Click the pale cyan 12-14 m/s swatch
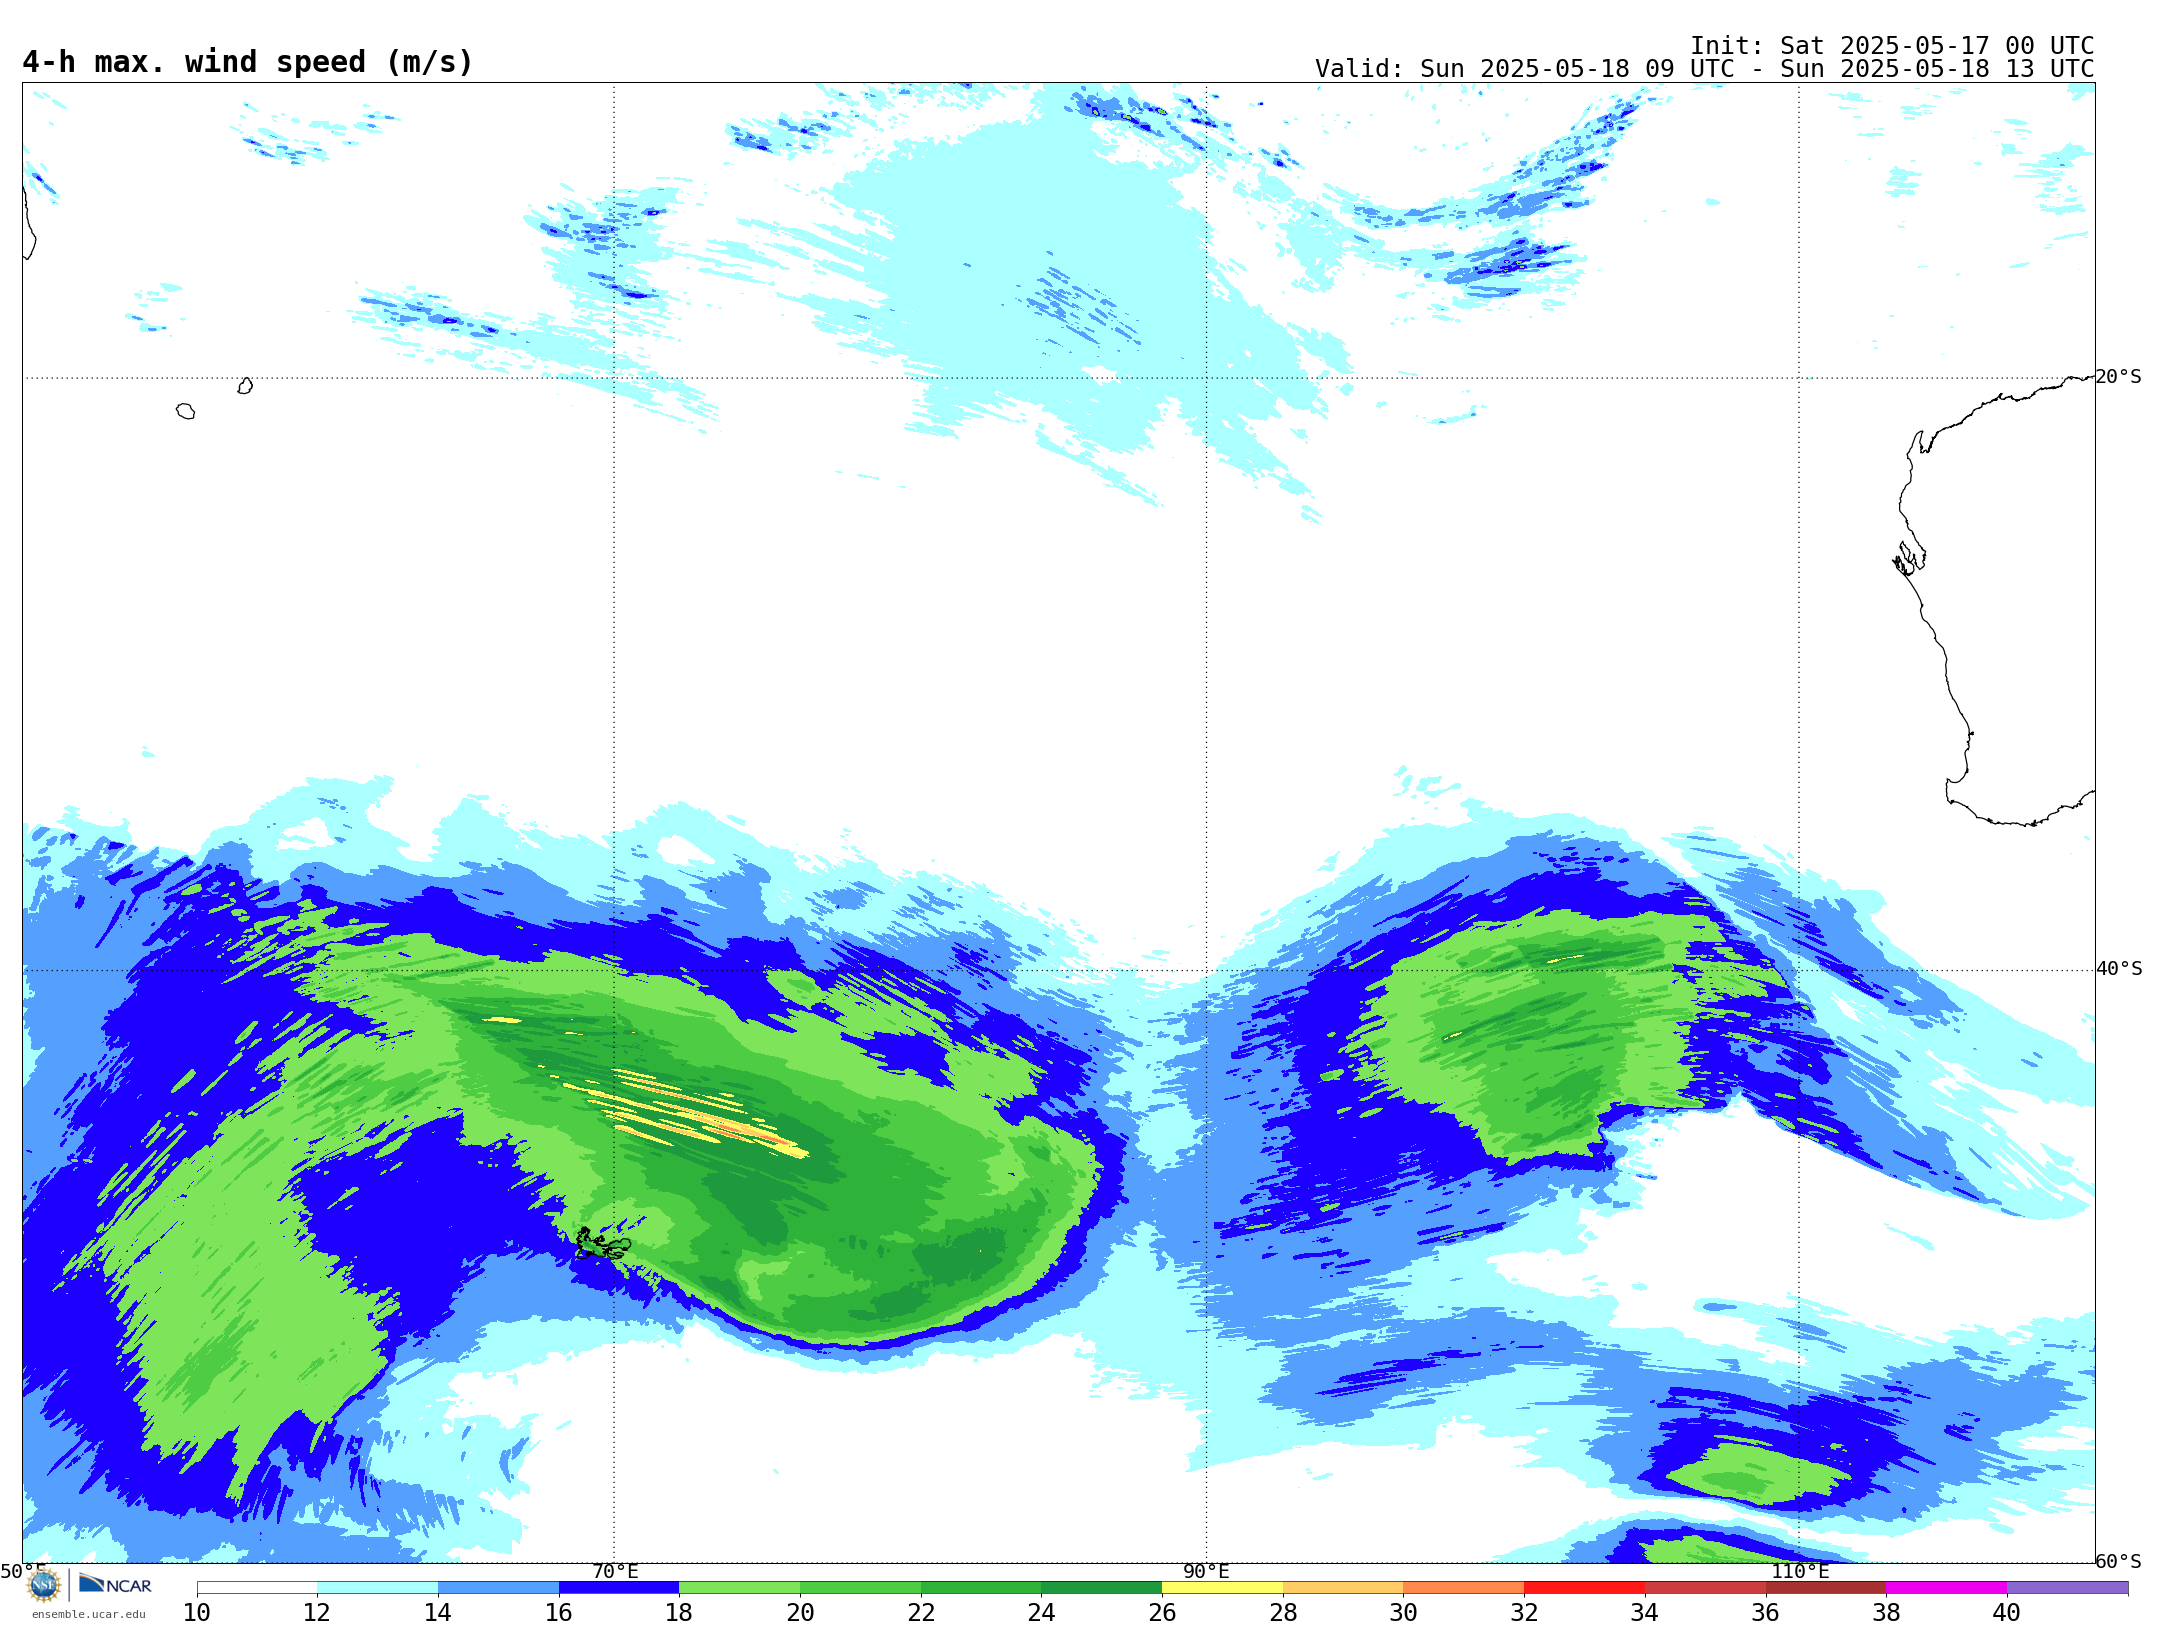This screenshot has height=1626, width=2160. coord(378,1588)
